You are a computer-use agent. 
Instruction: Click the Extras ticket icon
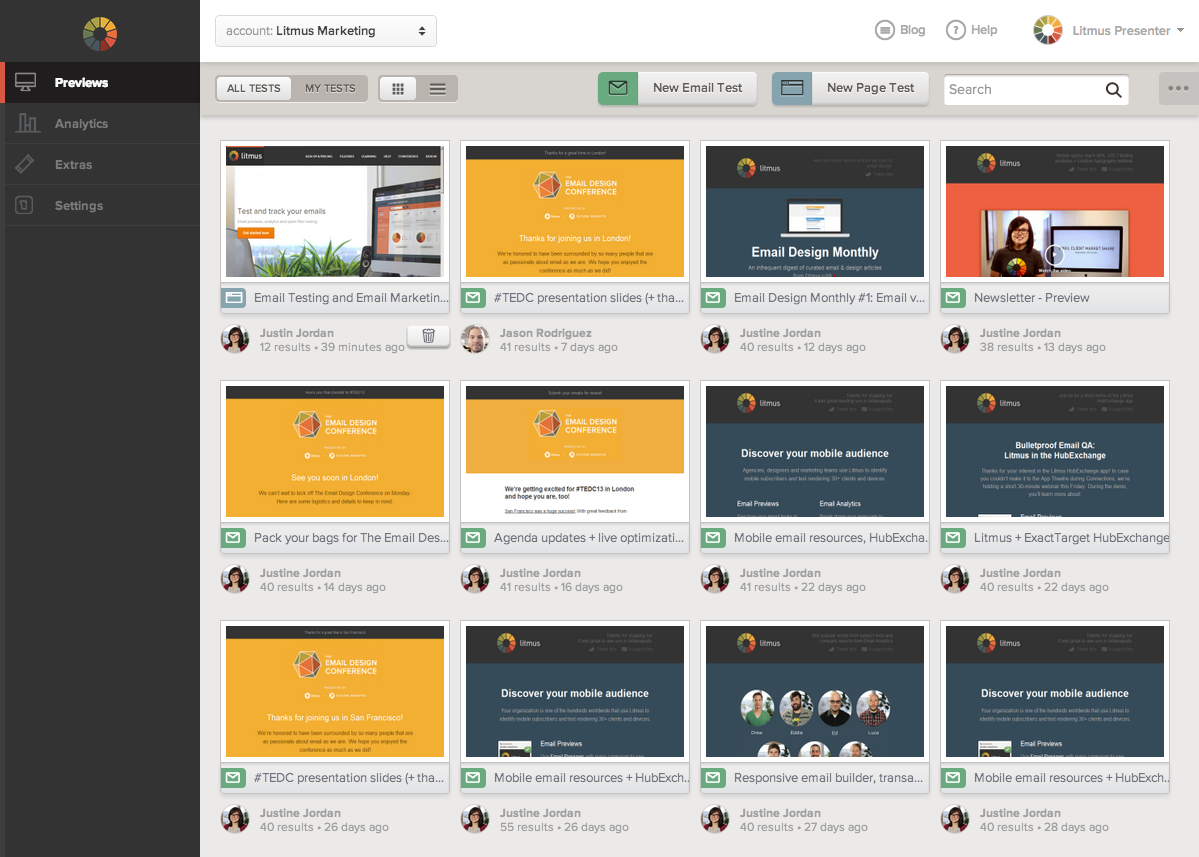coord(24,164)
